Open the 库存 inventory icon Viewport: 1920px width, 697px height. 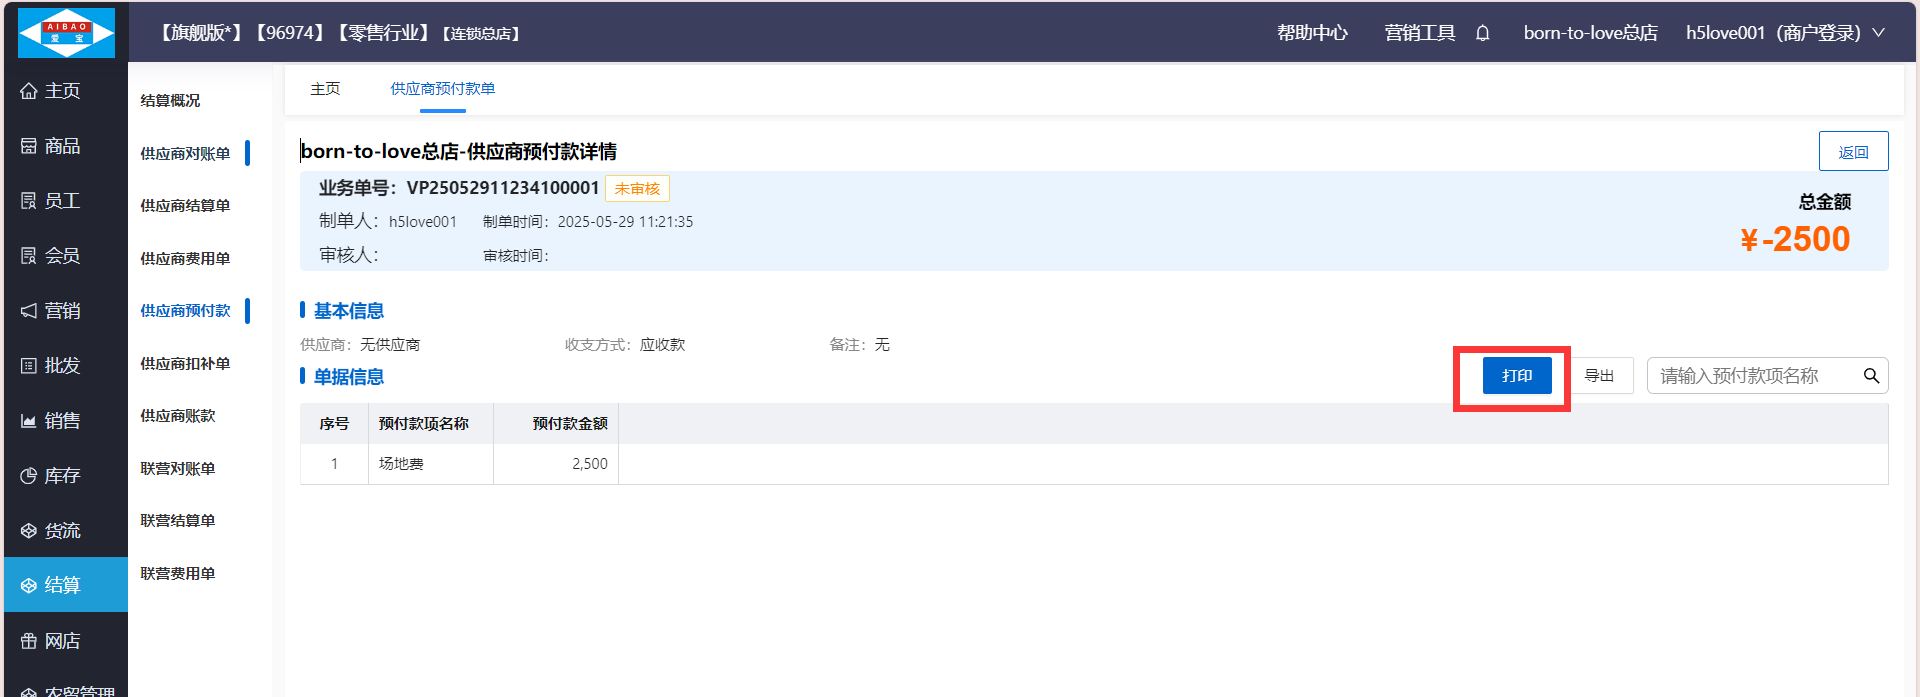(x=29, y=476)
